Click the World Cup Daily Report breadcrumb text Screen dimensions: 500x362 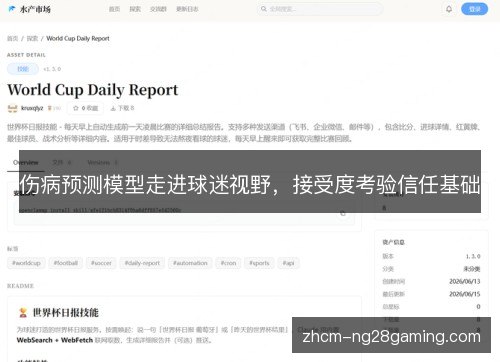tap(78, 38)
